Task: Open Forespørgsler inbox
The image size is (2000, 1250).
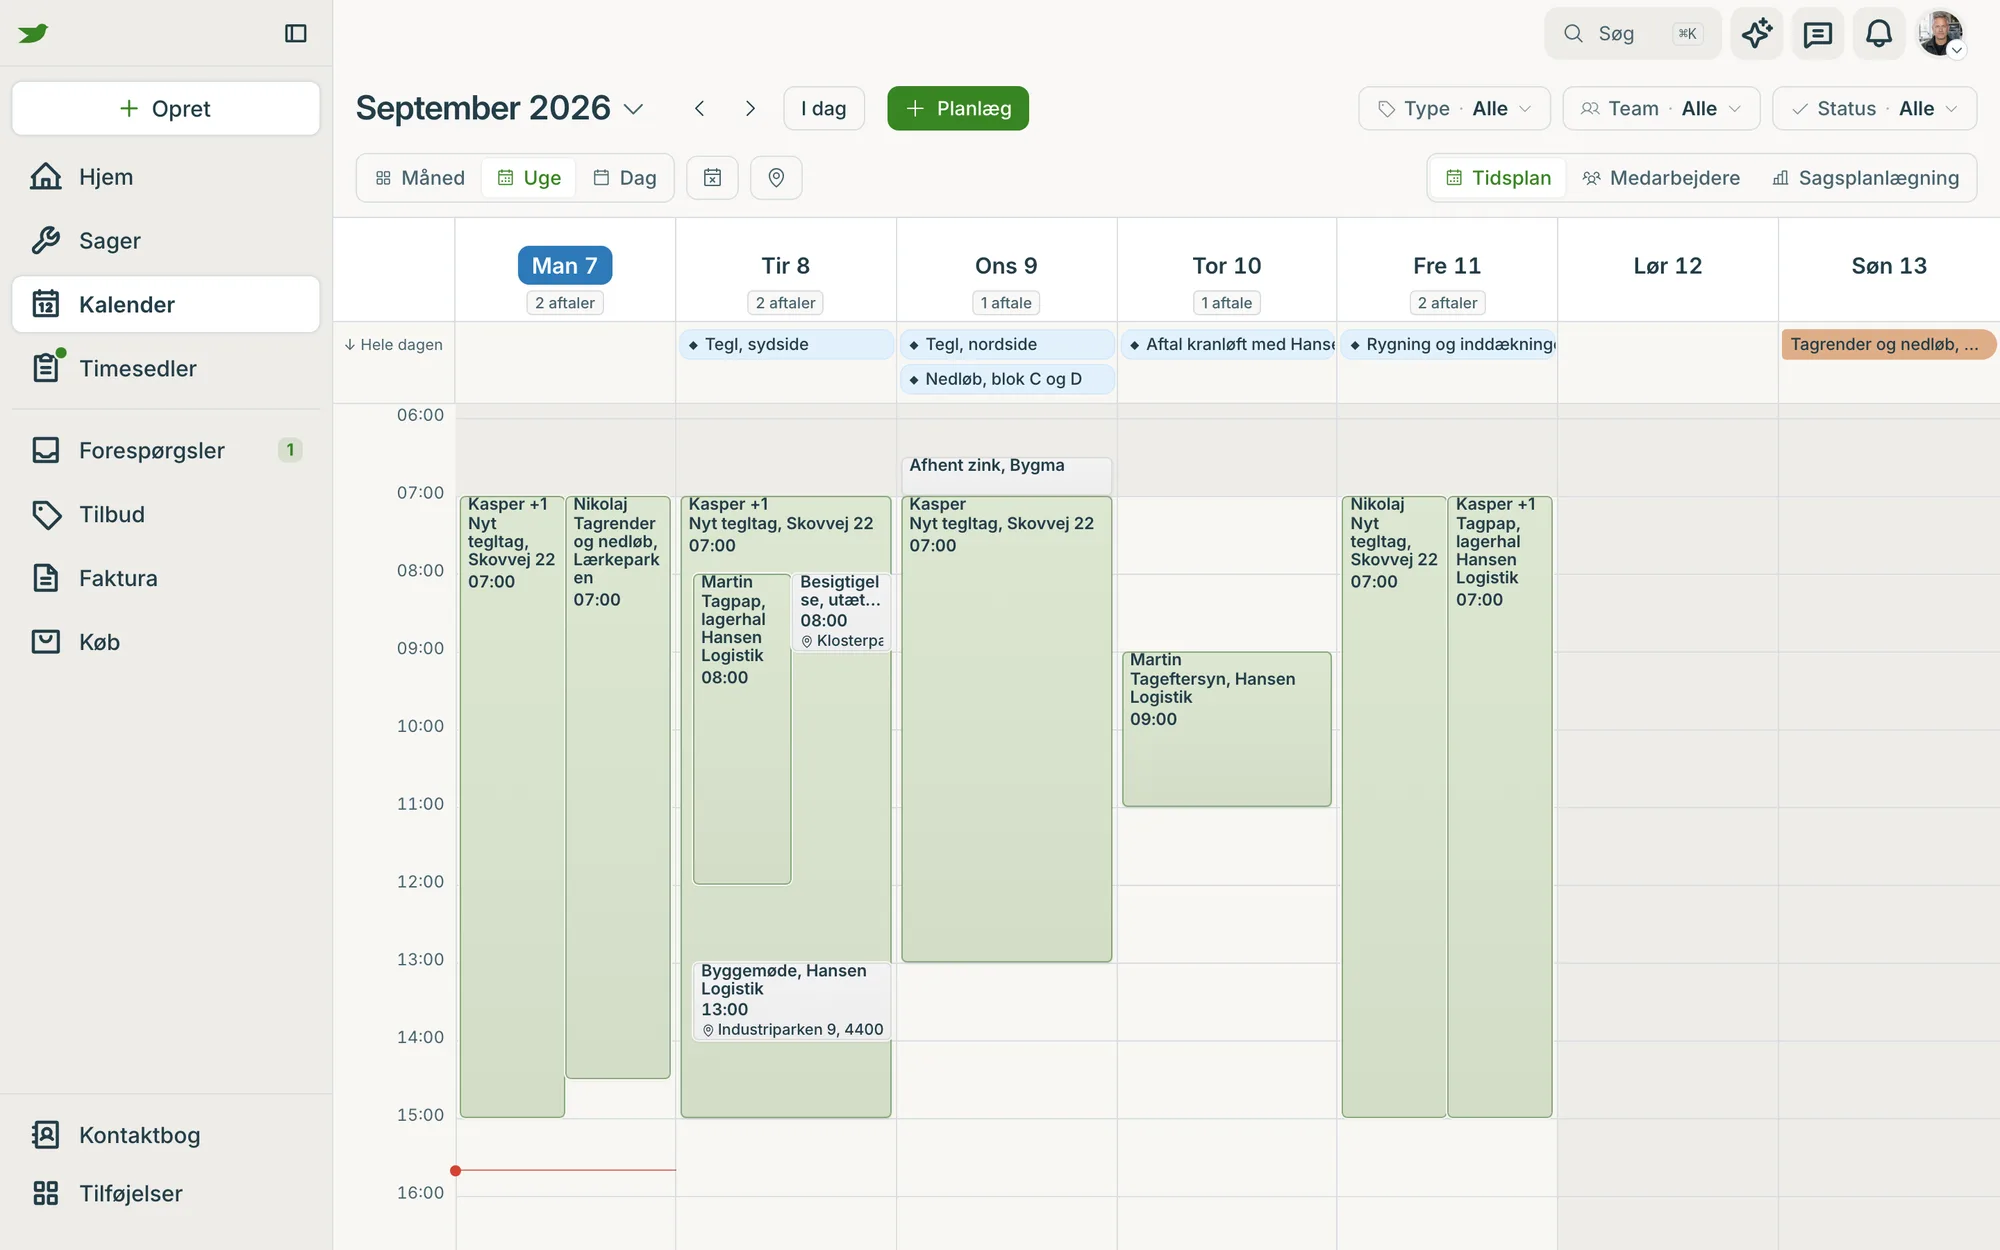Action: (166, 451)
